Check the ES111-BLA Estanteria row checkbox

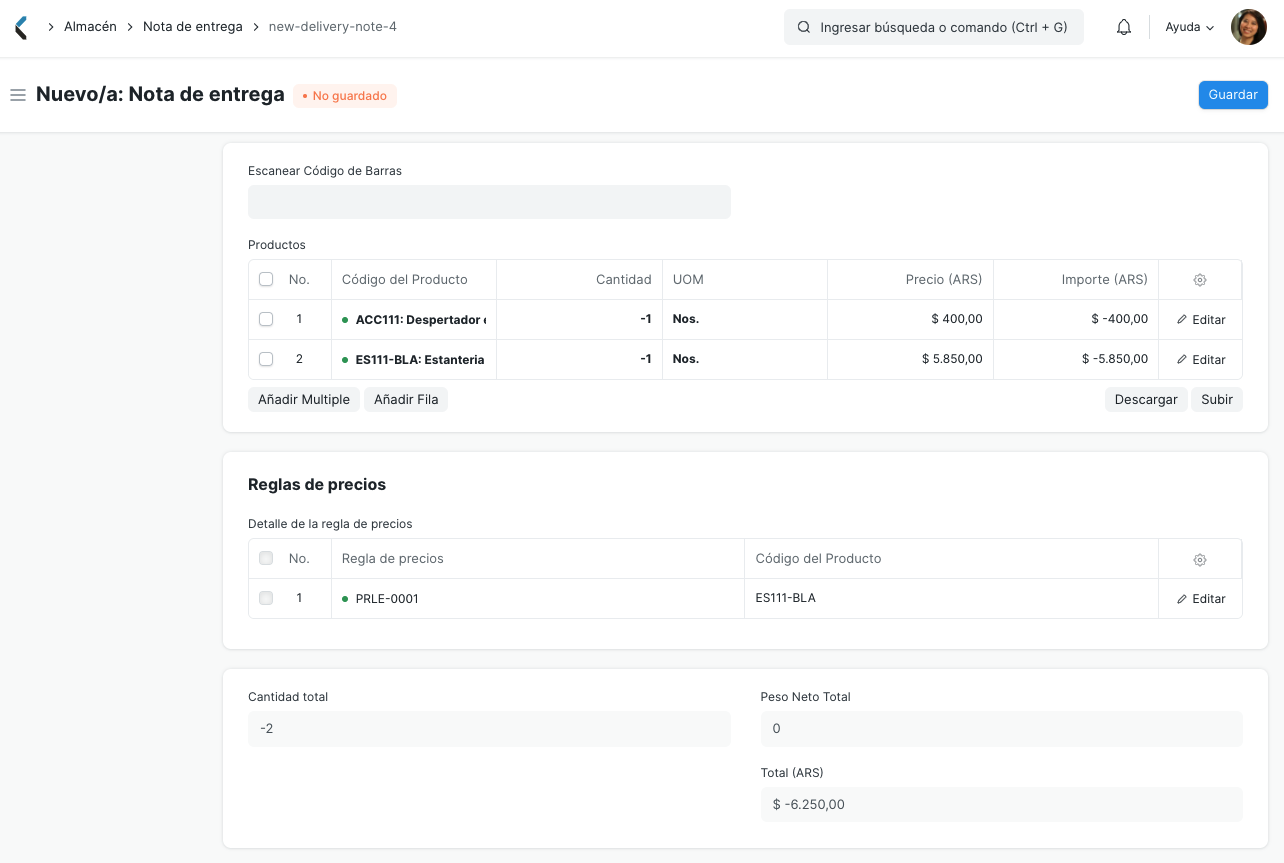[266, 359]
